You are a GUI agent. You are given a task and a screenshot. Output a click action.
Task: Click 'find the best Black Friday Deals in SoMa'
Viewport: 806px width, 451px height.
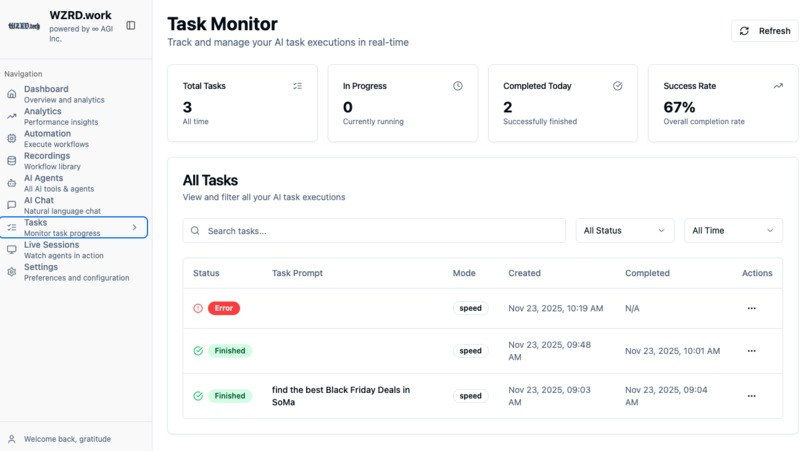pyautogui.click(x=341, y=396)
